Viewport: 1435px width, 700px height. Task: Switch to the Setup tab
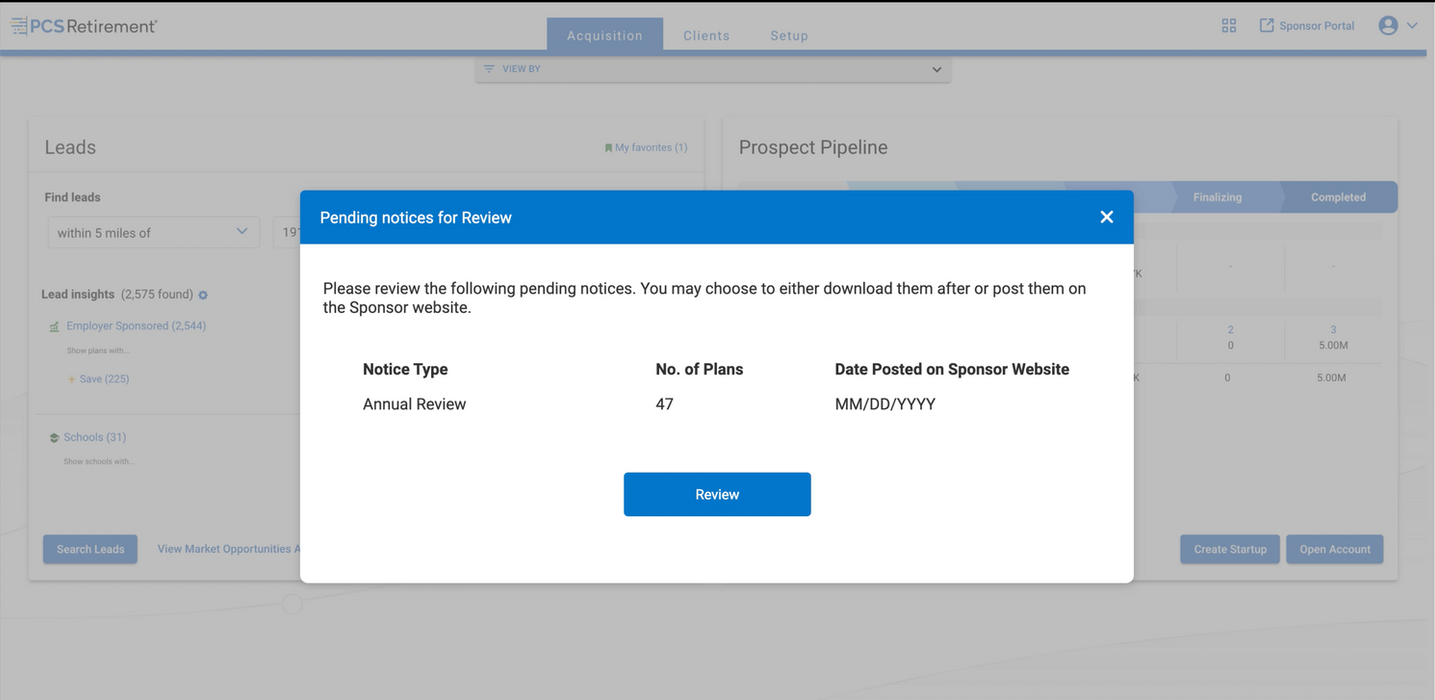[789, 35]
